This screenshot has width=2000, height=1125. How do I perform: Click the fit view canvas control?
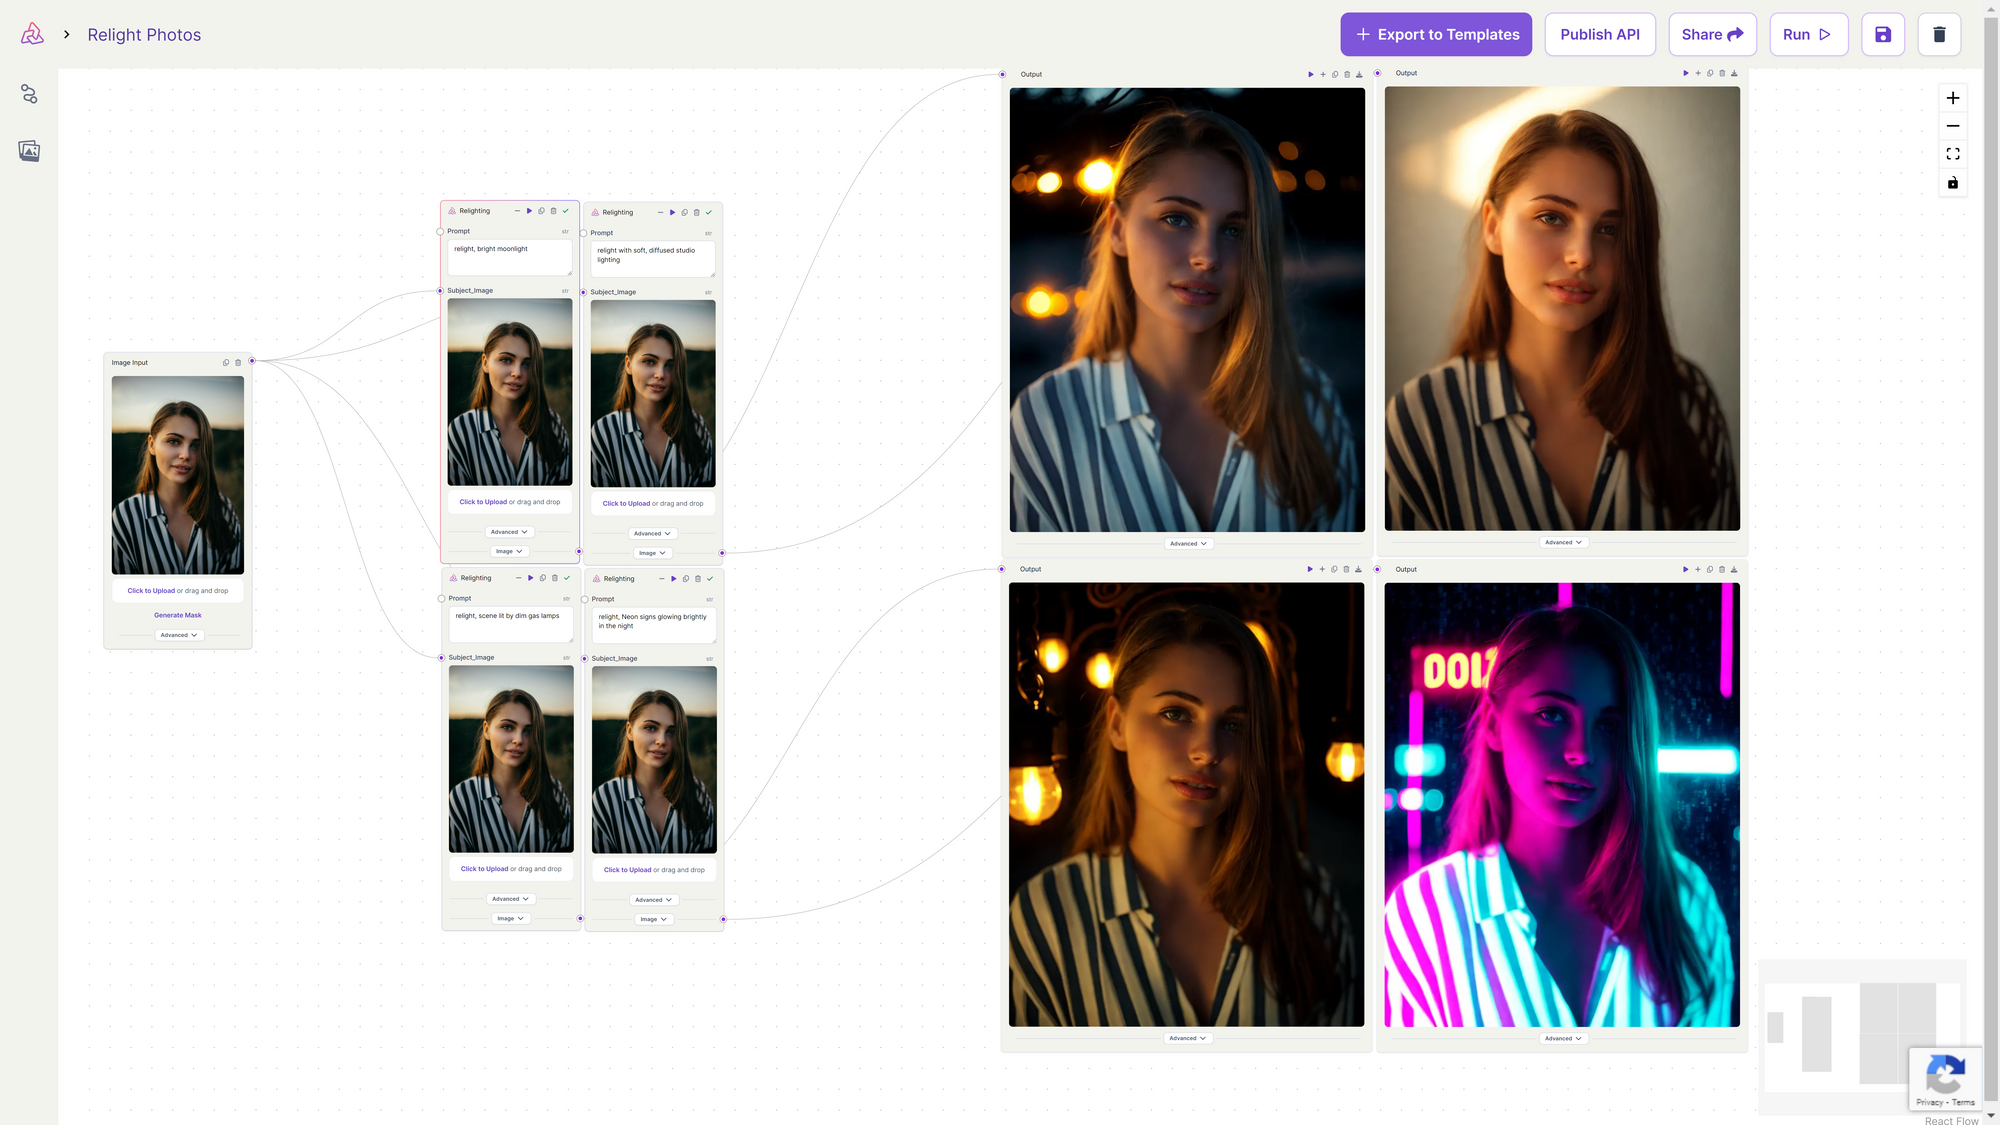tap(1952, 154)
